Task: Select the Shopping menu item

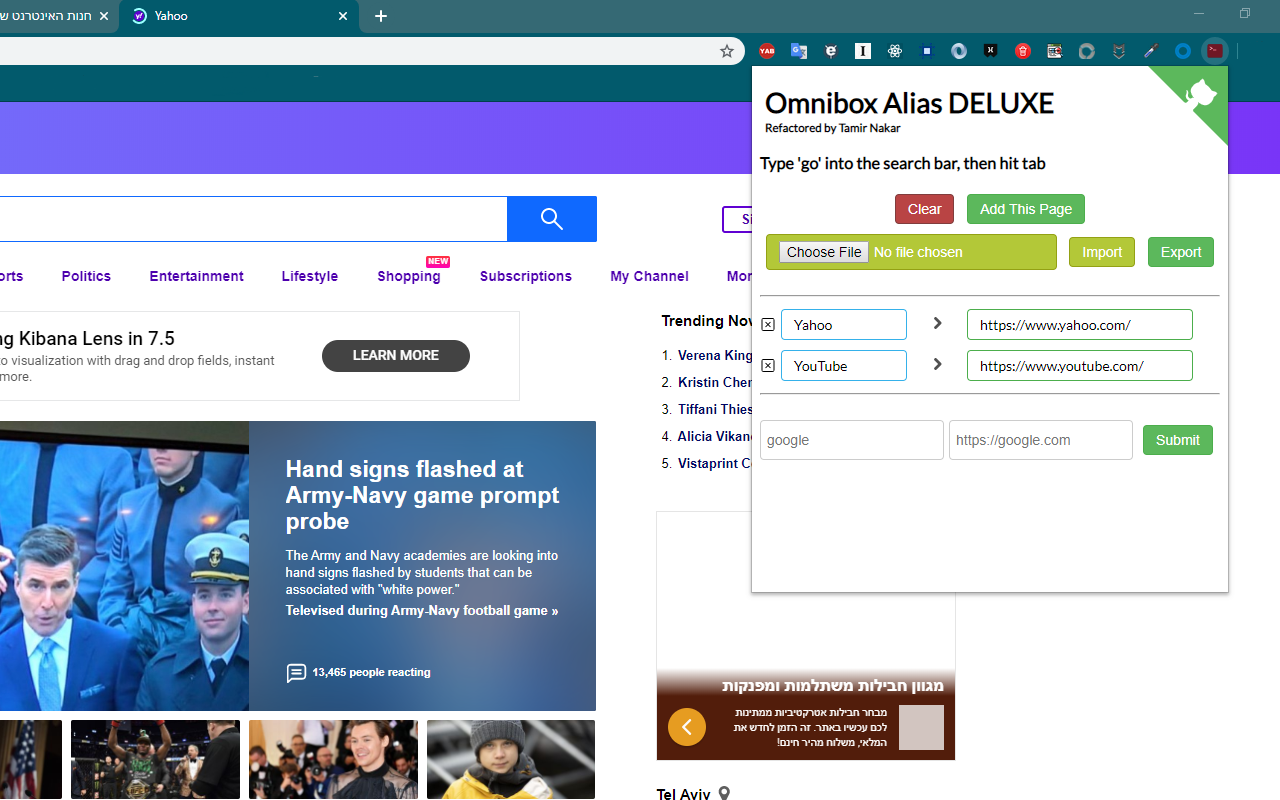Action: pos(409,276)
